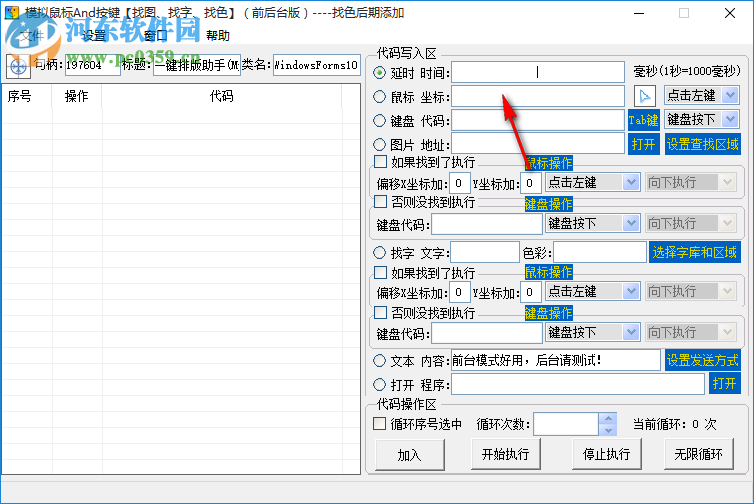Click the 键盘 代码 input field
The height and width of the screenshot is (504, 754).
[538, 120]
